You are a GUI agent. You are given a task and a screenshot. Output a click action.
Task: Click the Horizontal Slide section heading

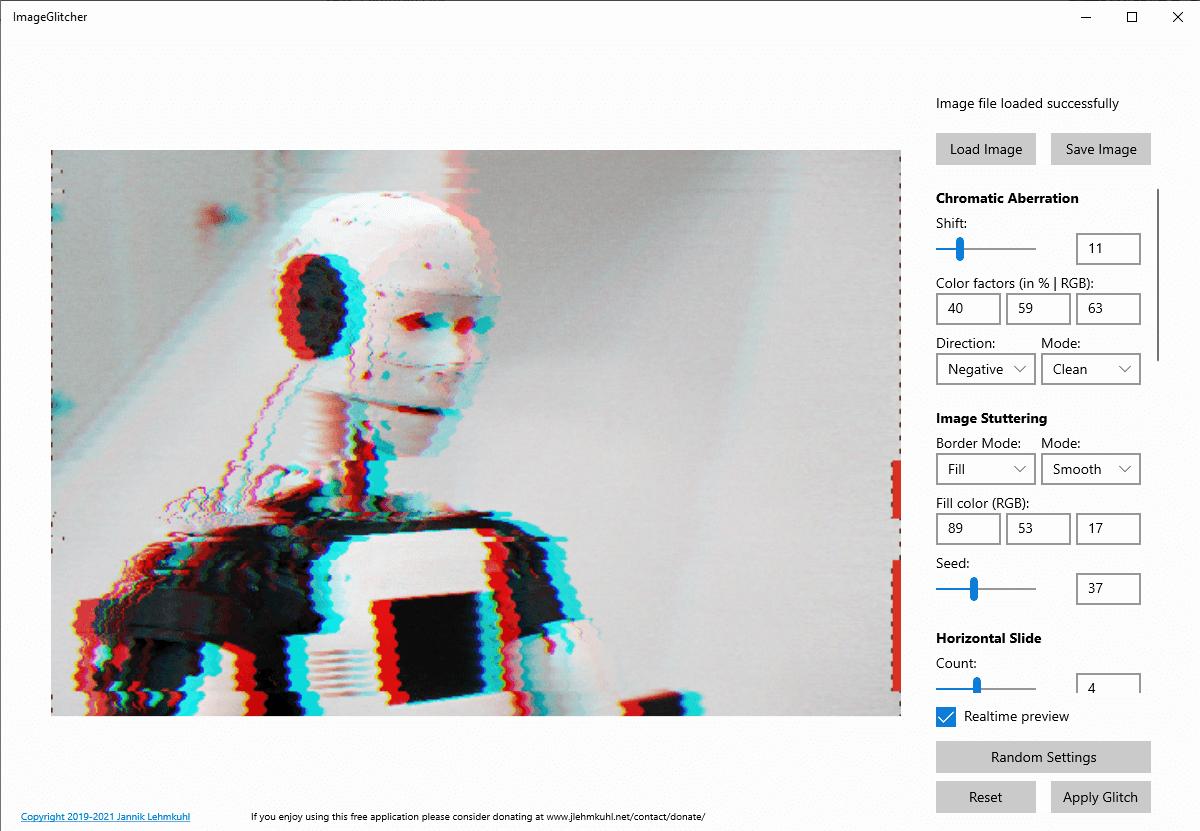pyautogui.click(x=988, y=638)
